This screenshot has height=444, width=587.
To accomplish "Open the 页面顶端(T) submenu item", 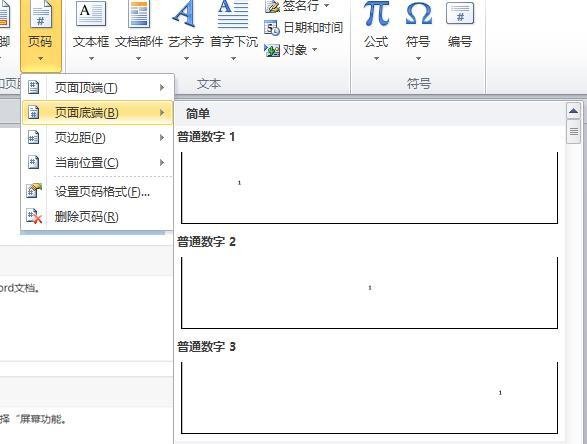I will [x=97, y=88].
